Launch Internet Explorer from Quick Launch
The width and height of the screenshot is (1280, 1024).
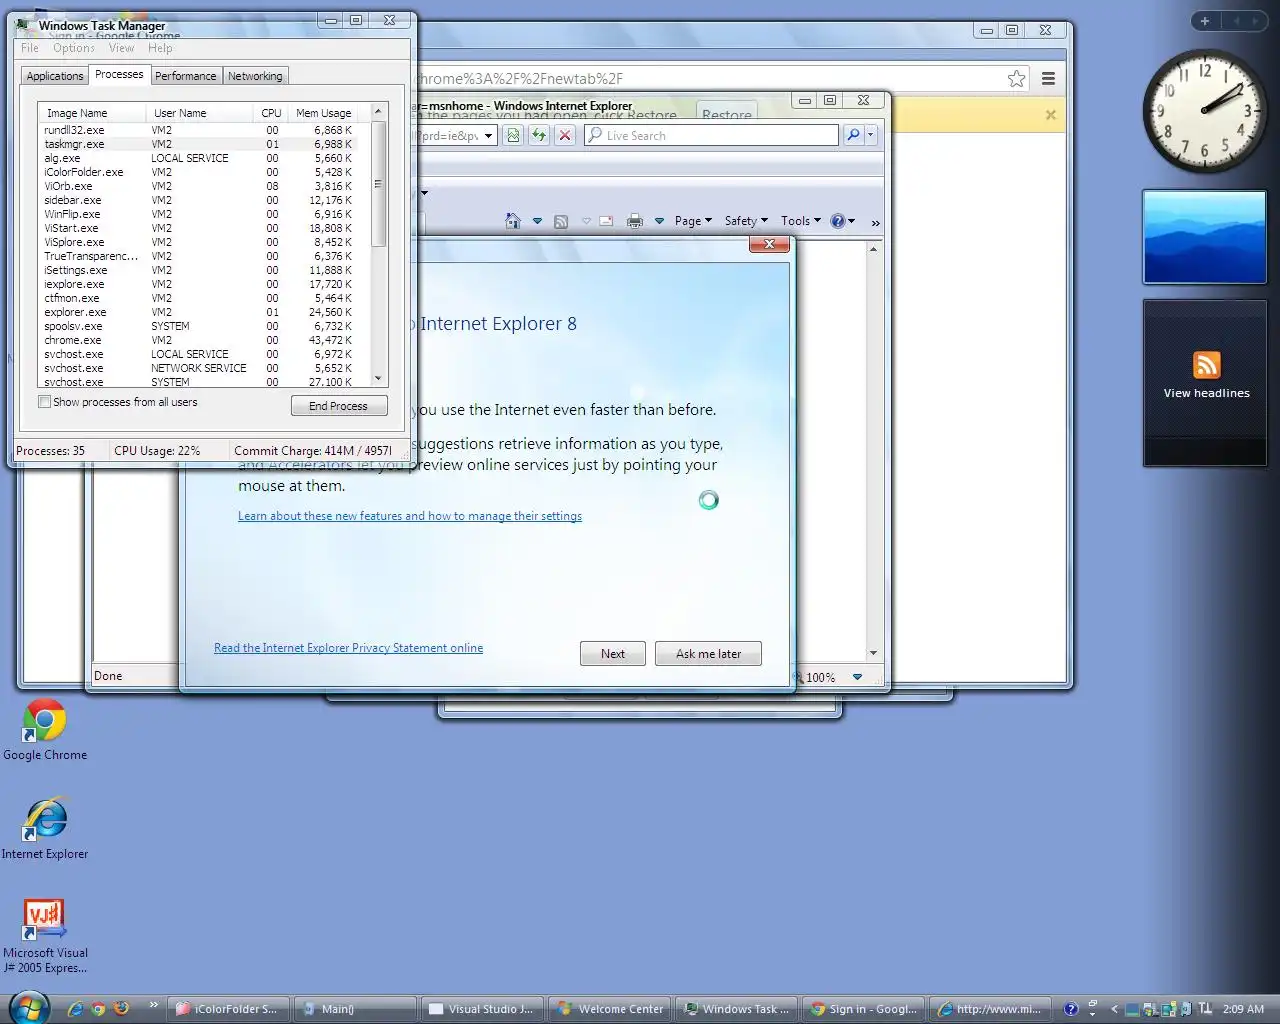pyautogui.click(x=75, y=1009)
